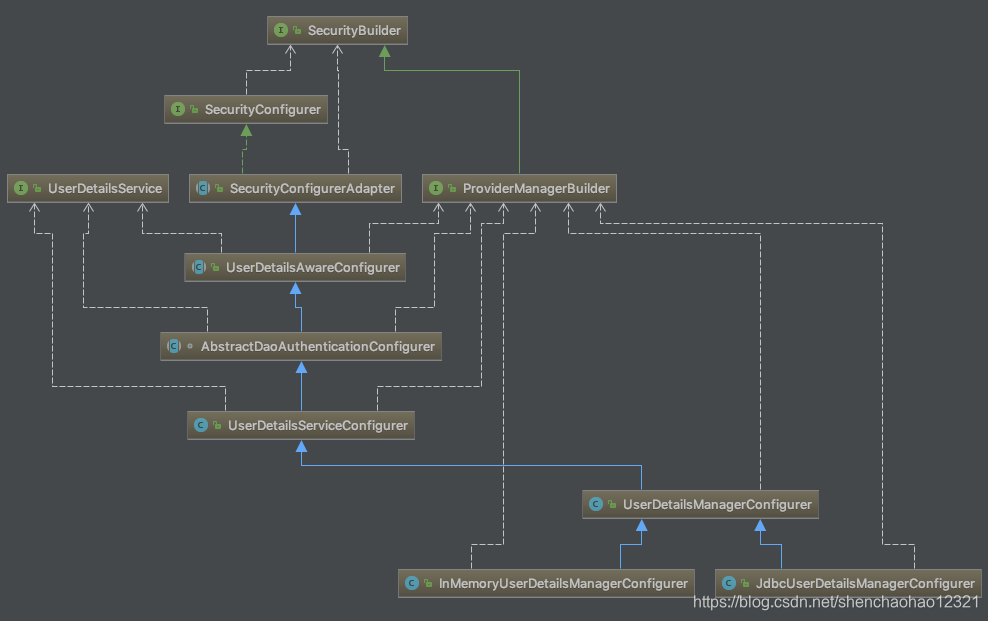Select the UserDetailsManagerConfigurer diagram node
This screenshot has width=988, height=621.
coord(700,504)
